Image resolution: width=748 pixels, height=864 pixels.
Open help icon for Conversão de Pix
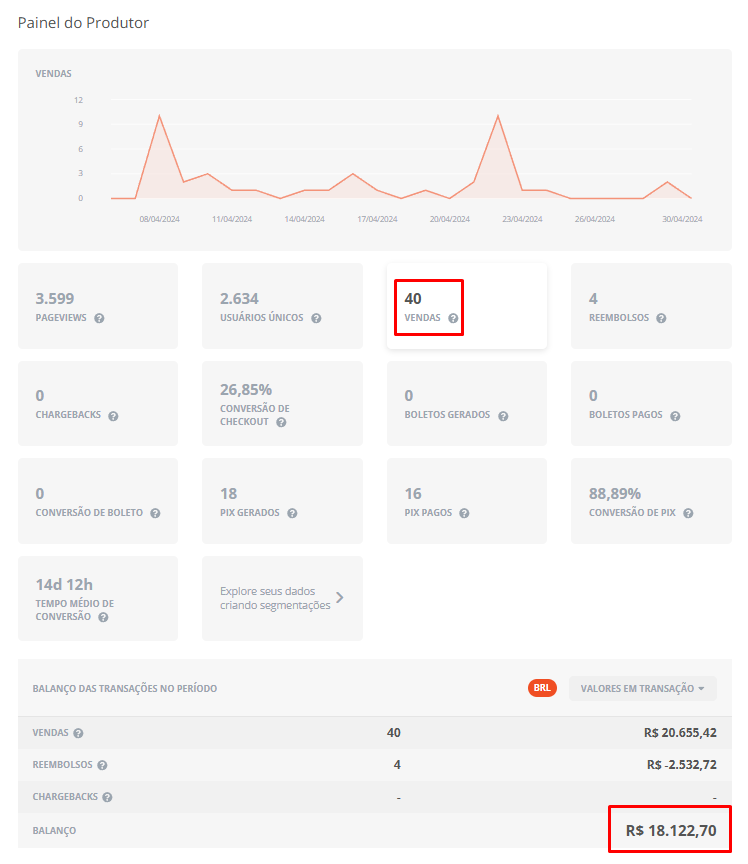(x=688, y=513)
